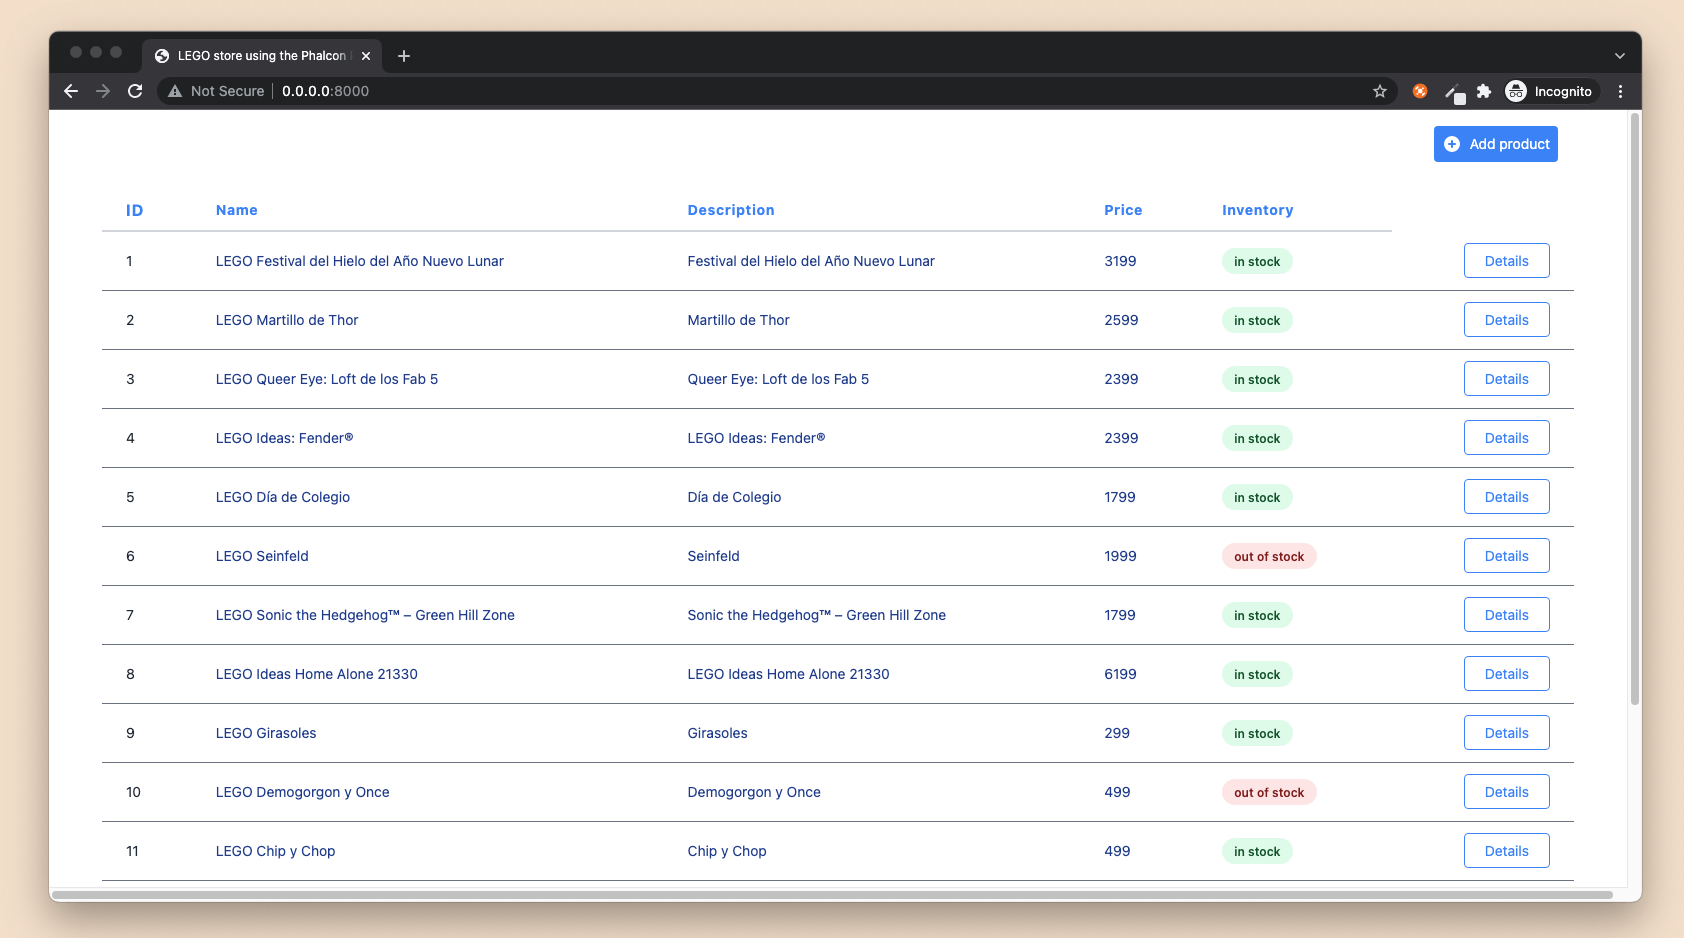Bookmark this page with the star icon
Screen dimensions: 1684x938
[1380, 91]
